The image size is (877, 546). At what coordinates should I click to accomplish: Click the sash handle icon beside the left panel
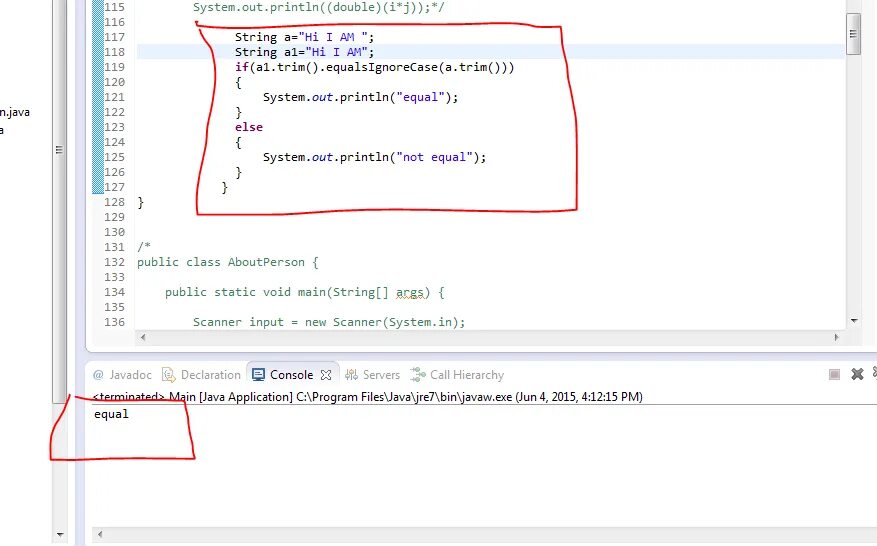click(59, 149)
